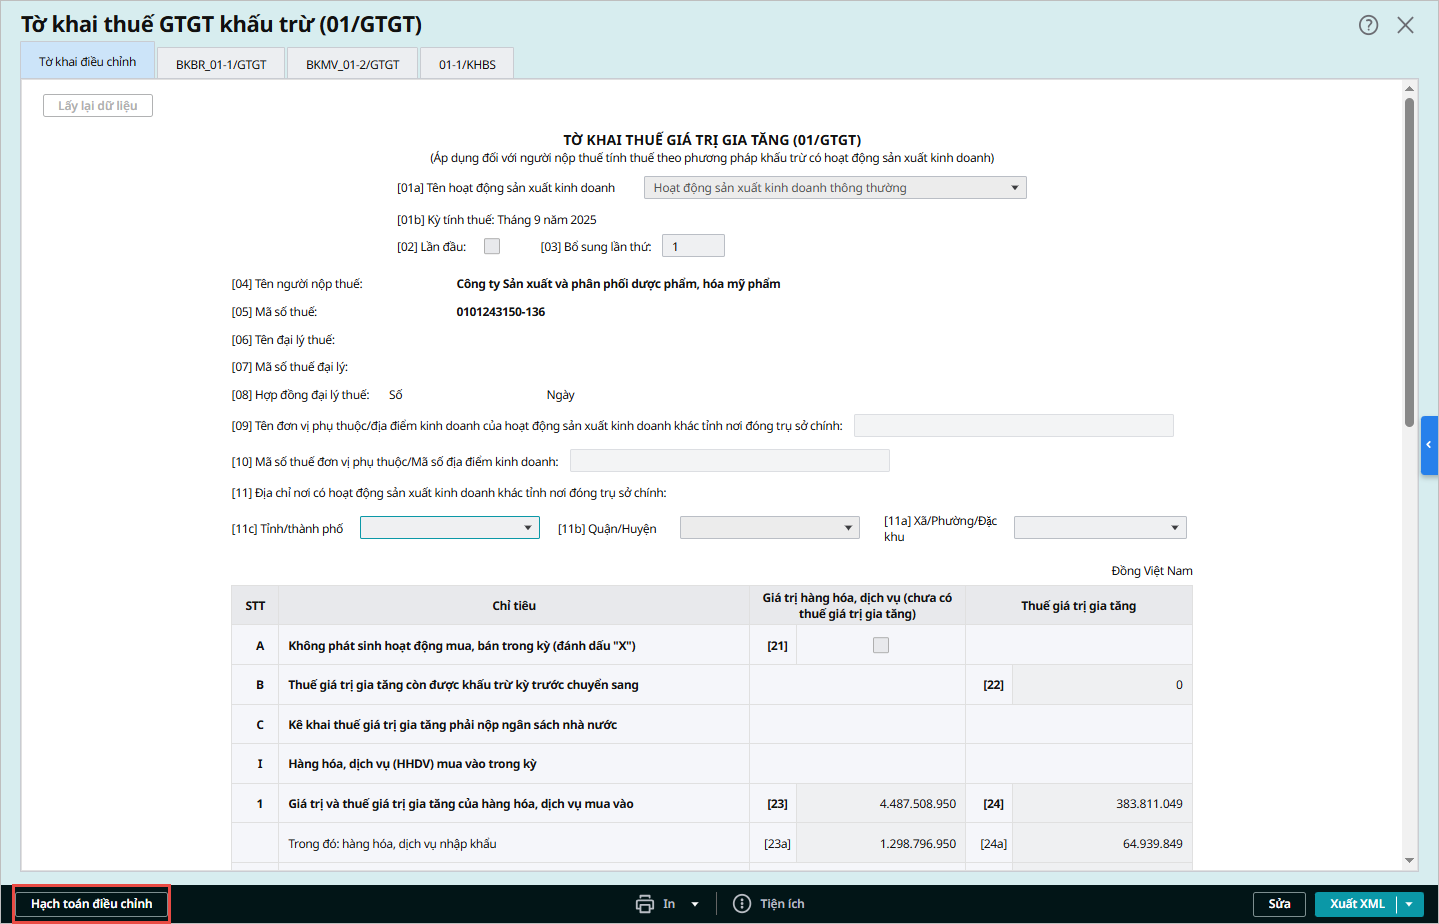The height and width of the screenshot is (924, 1439).
Task: Toggle the [02] Lần đầu checkbox
Action: [x=492, y=246]
